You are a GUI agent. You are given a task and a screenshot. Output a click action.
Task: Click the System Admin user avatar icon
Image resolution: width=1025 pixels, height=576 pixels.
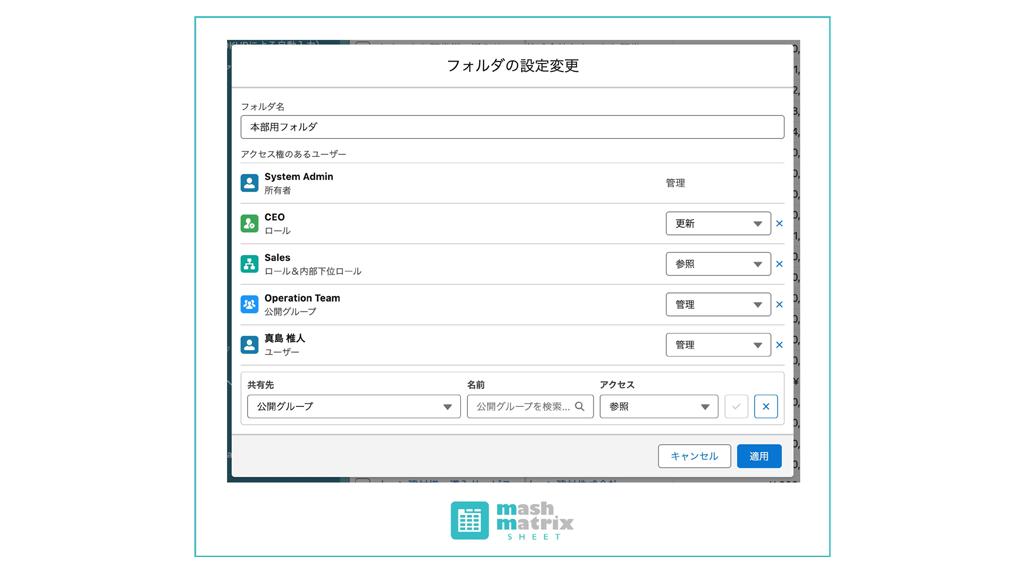[x=249, y=183]
